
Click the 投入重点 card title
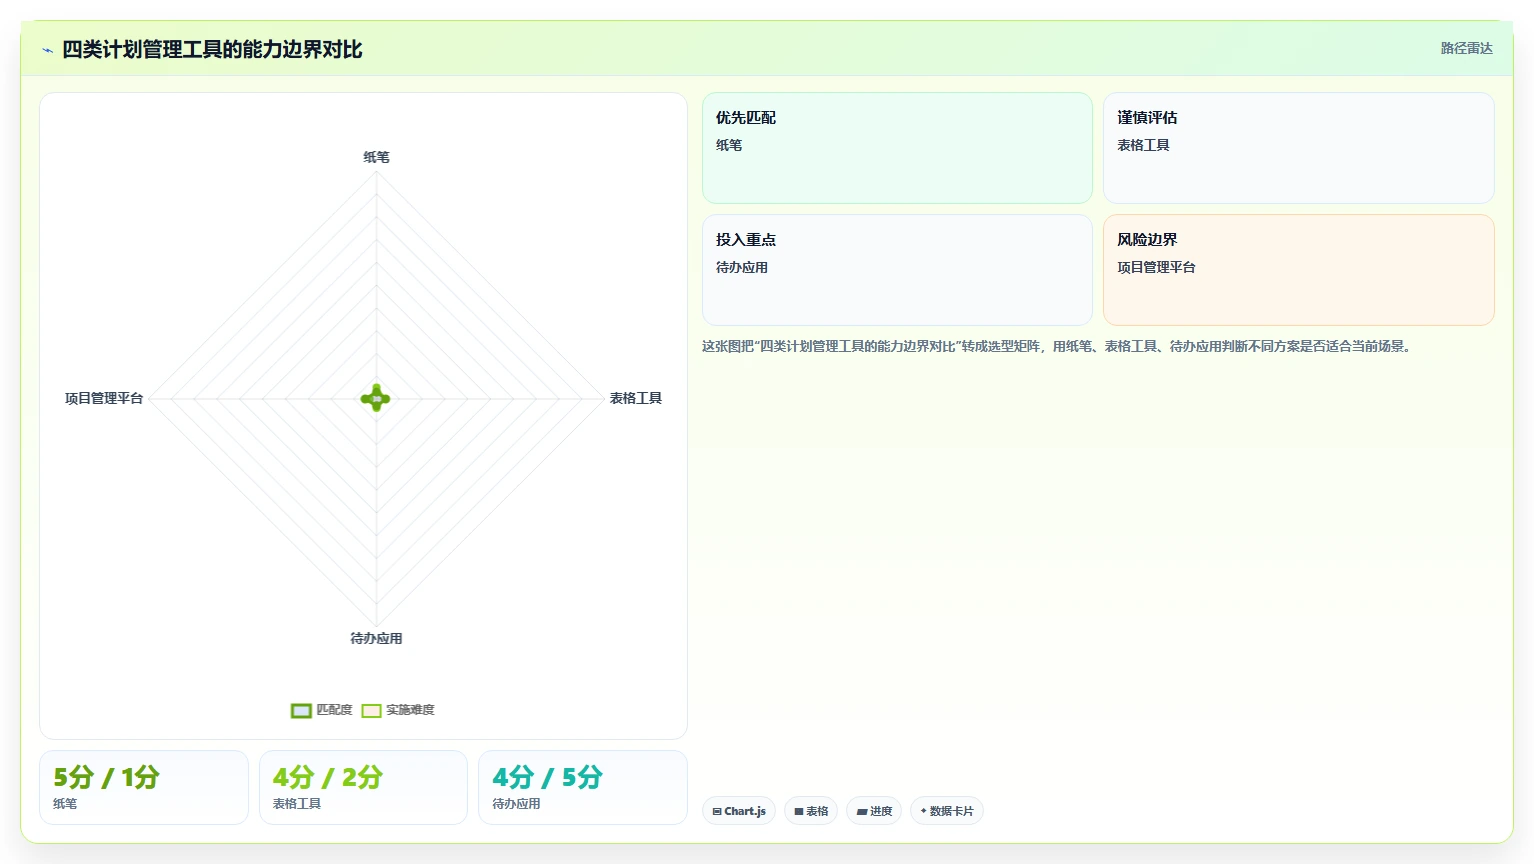[x=746, y=239]
